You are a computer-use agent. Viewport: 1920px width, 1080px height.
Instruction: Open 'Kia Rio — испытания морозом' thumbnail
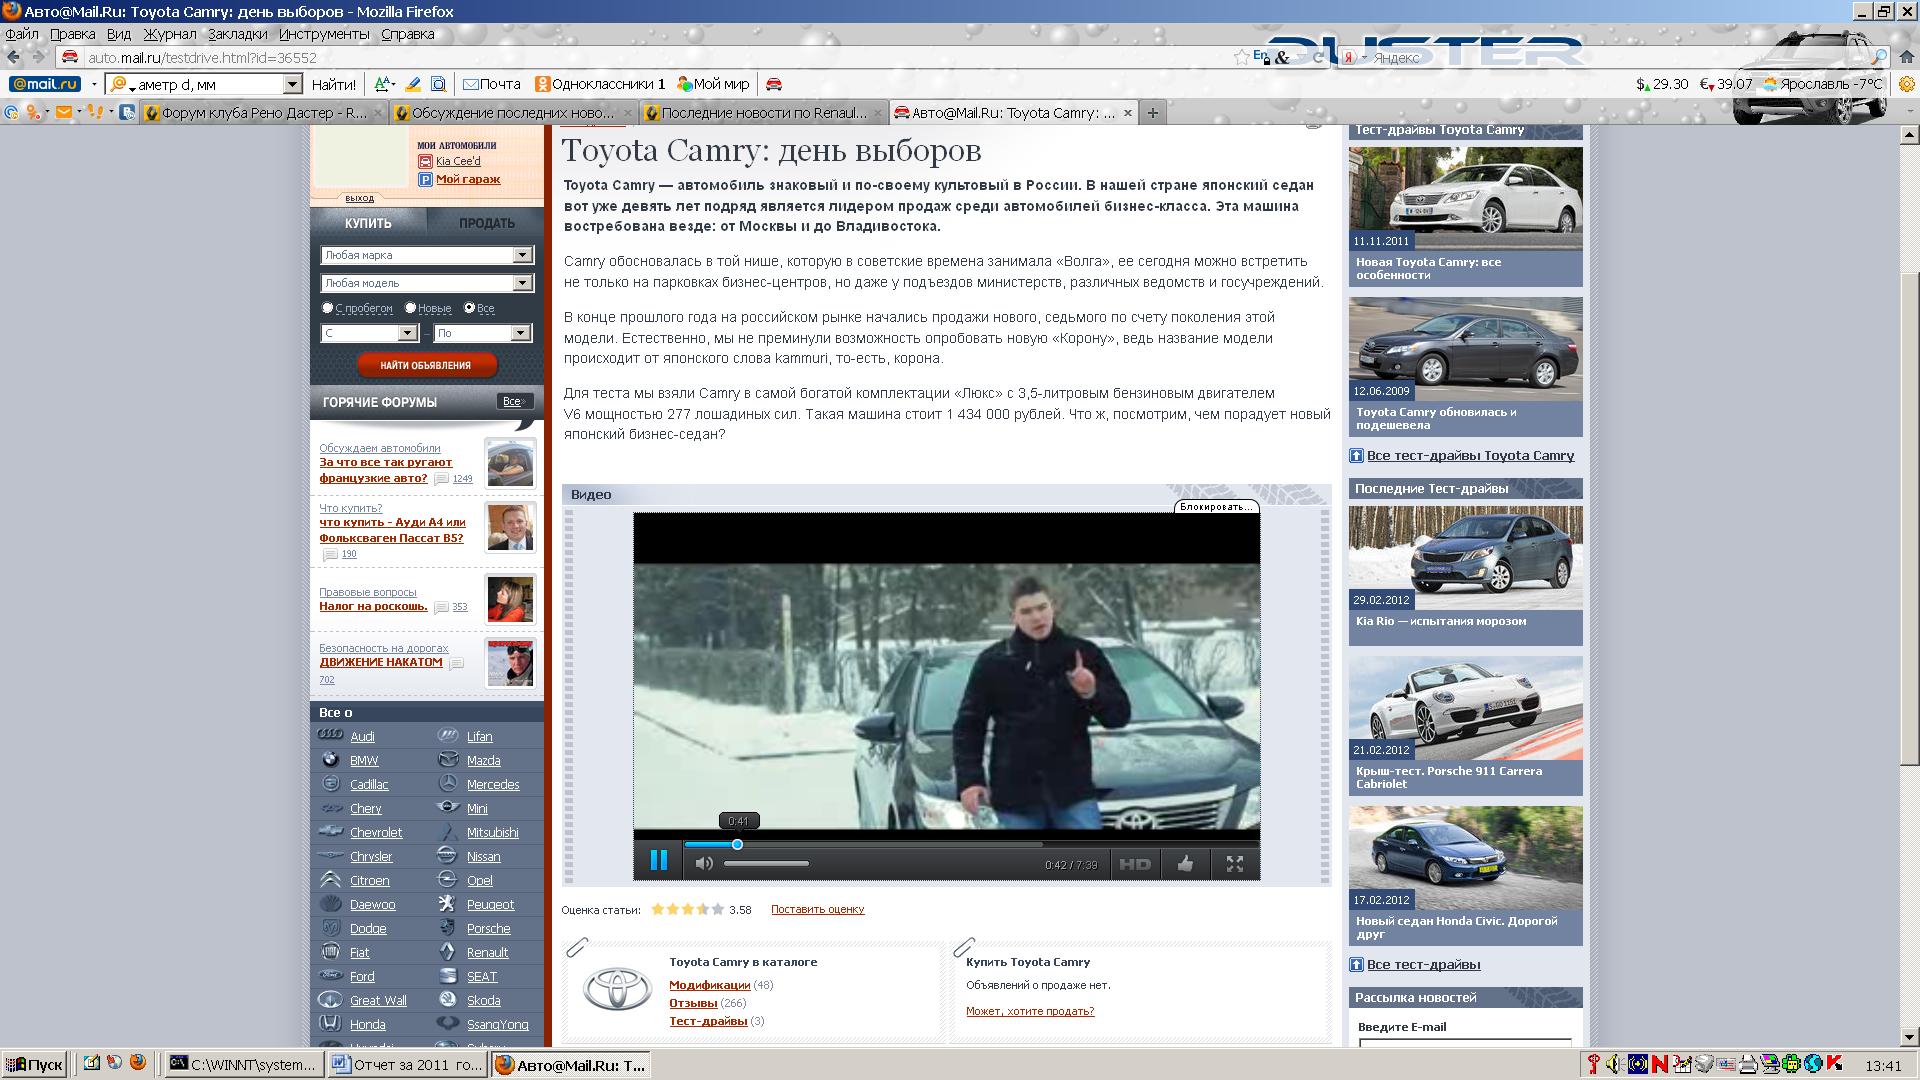click(x=1465, y=557)
